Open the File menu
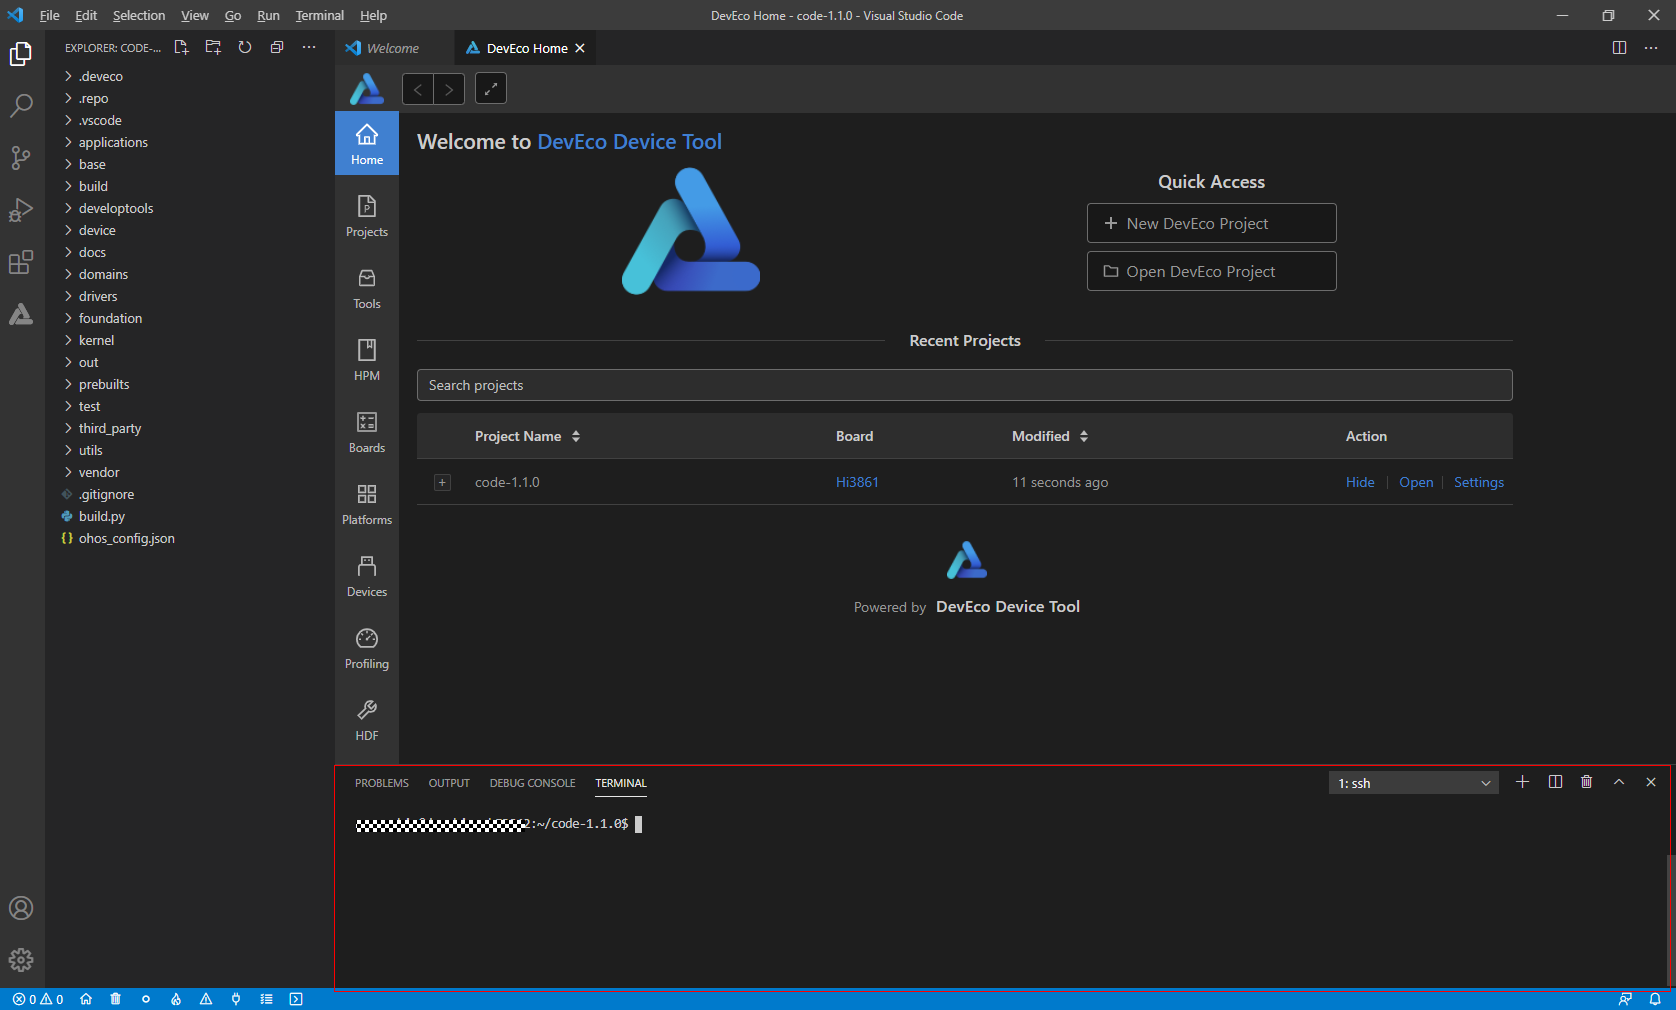1676x1010 pixels. tap(49, 15)
